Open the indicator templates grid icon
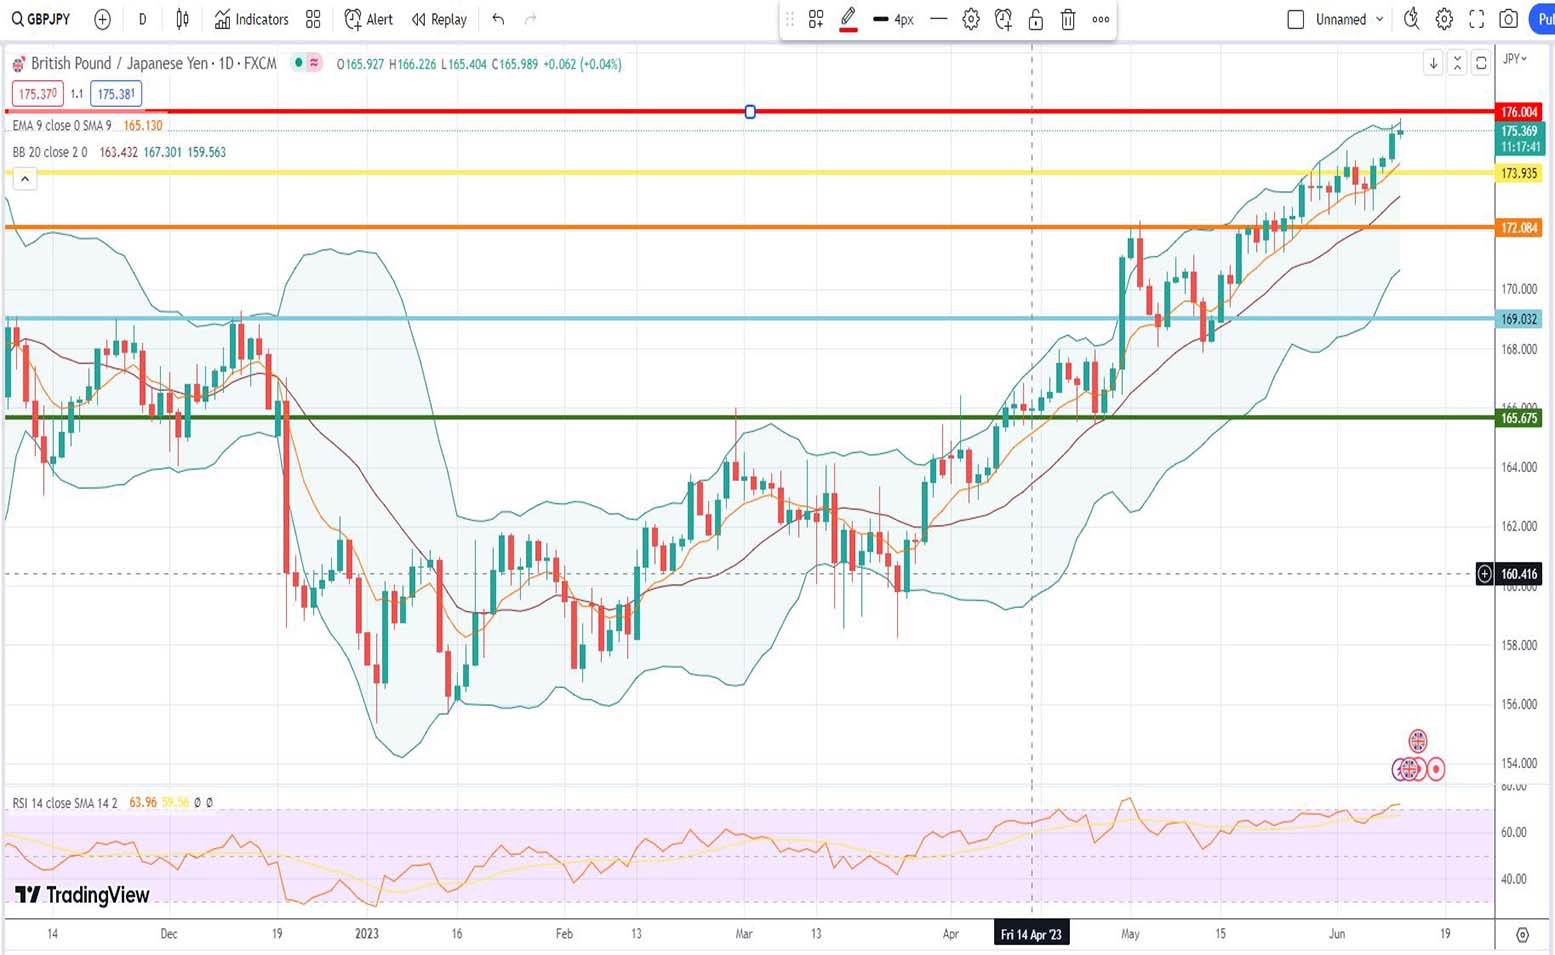 pos(313,19)
